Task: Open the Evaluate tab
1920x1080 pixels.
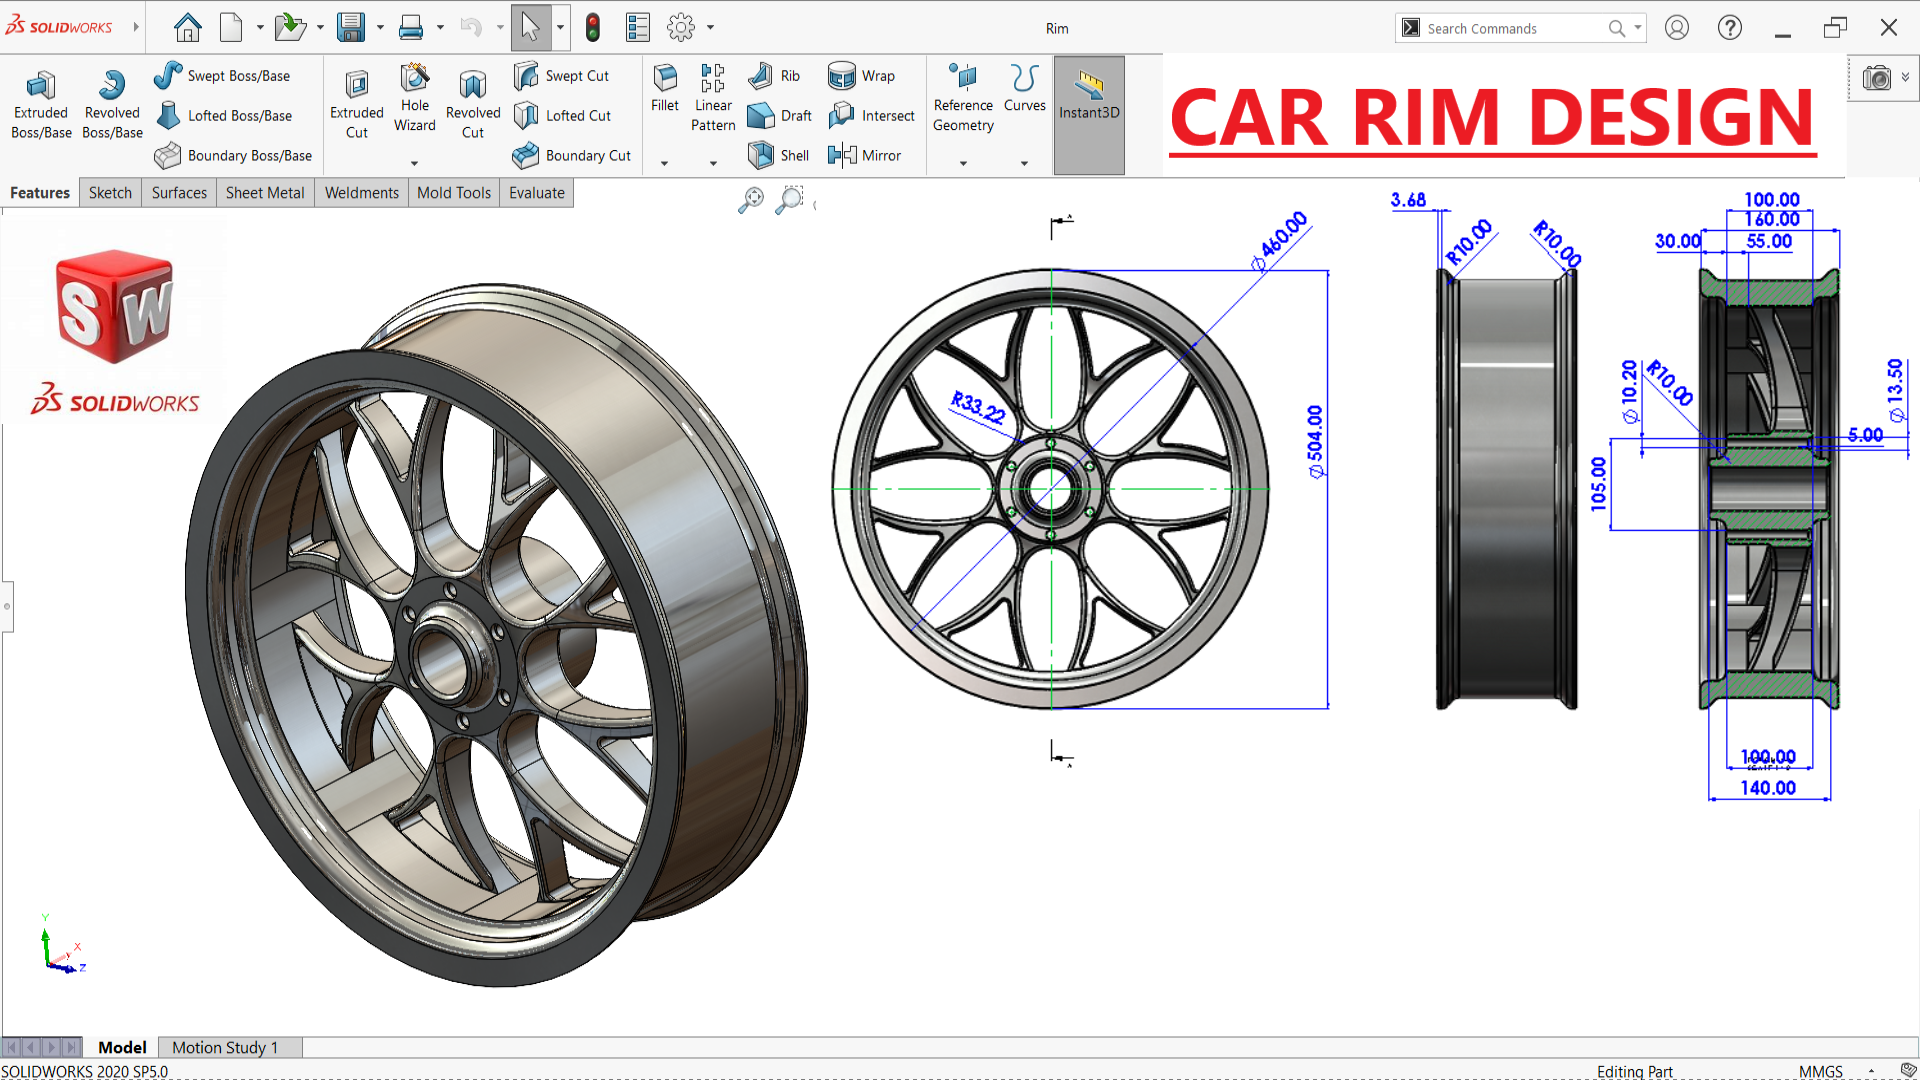Action: 536,193
